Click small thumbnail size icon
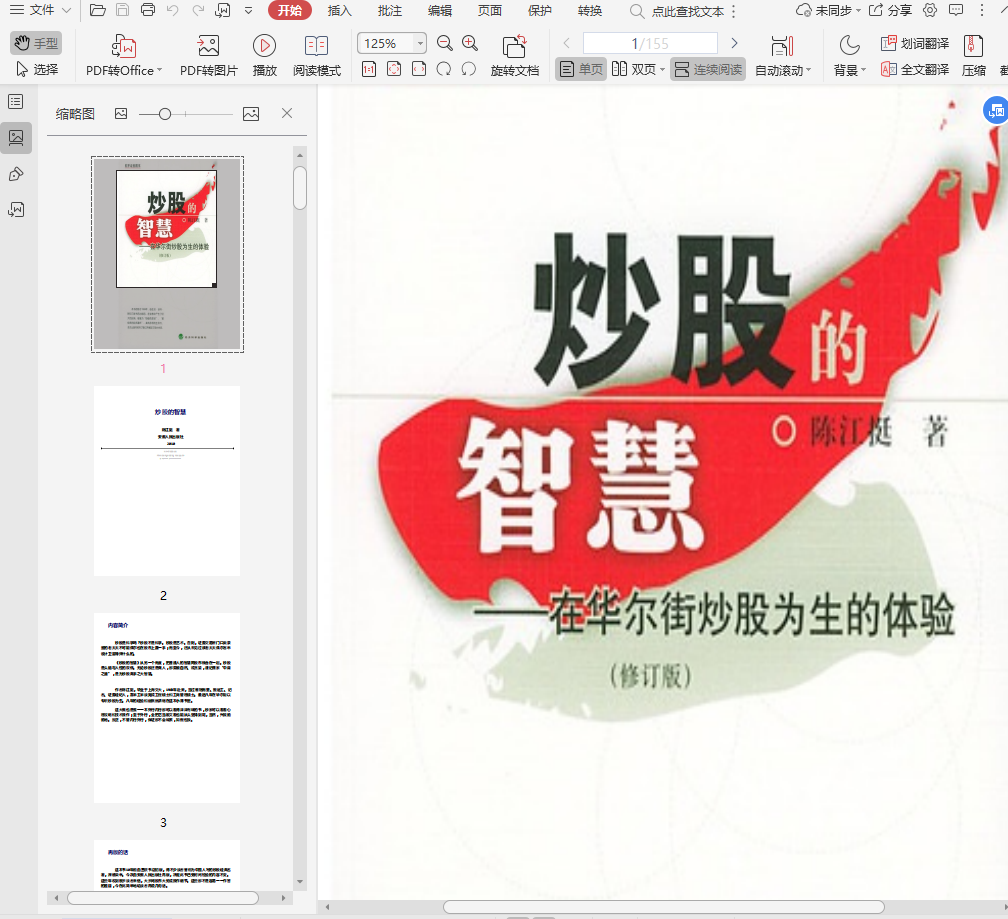The image size is (1008, 919). 121,114
